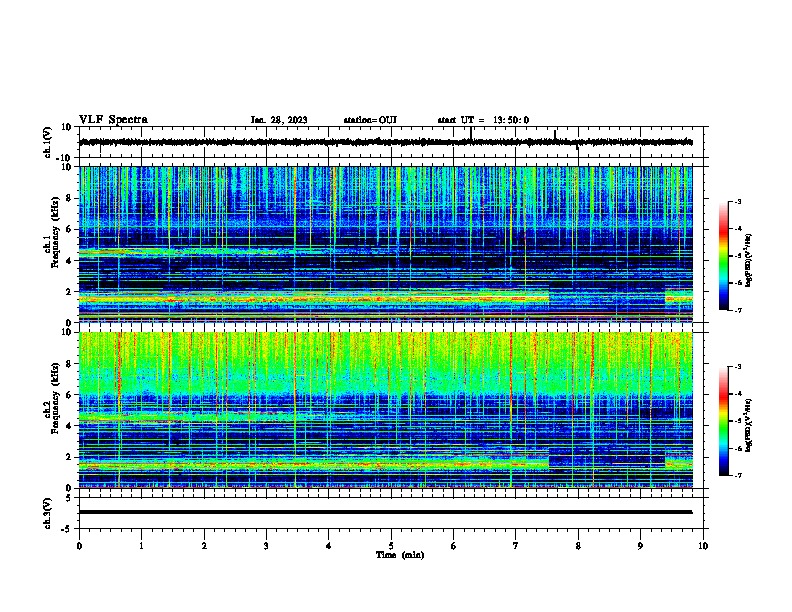Click the "5" tick of ch.3(V) panel
Image resolution: width=792 pixels, height=612 pixels.
click(69, 498)
